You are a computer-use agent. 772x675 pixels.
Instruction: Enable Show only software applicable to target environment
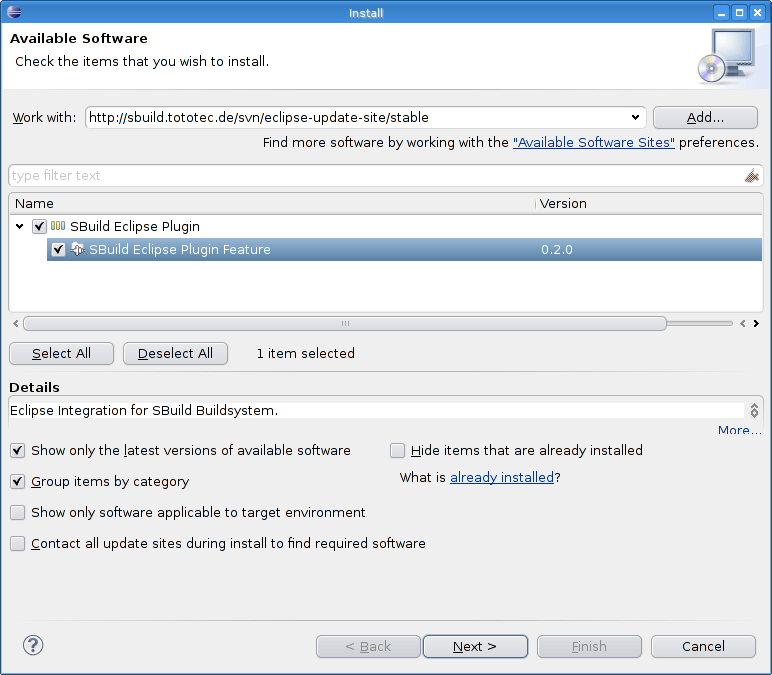click(18, 513)
